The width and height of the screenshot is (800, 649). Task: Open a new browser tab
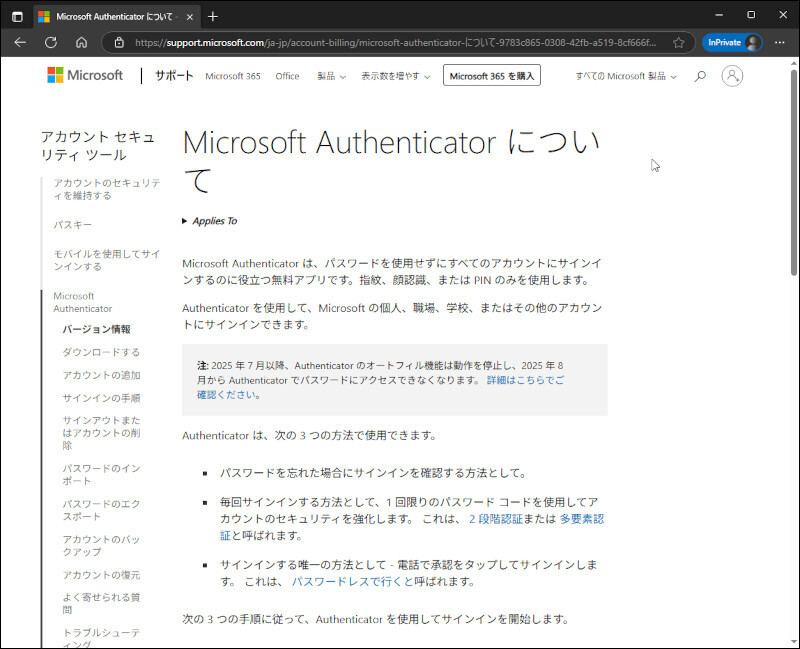[x=213, y=17]
